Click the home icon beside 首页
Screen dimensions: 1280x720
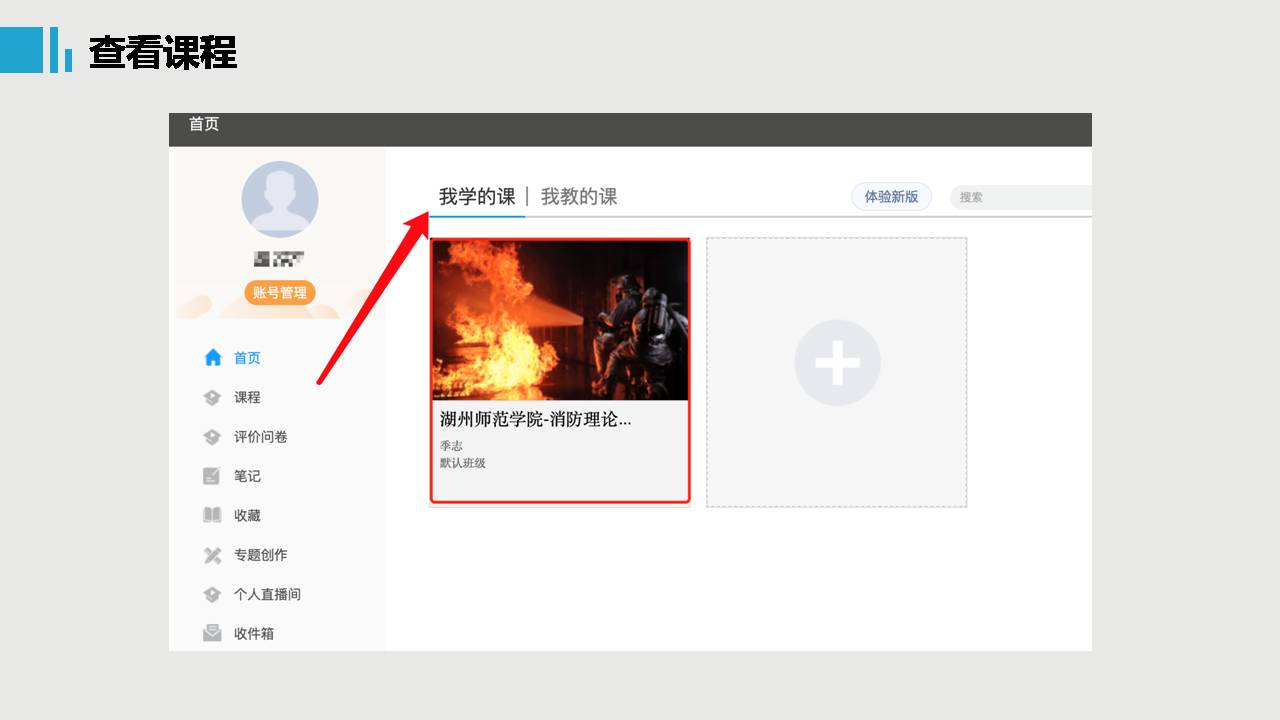pyautogui.click(x=212, y=358)
